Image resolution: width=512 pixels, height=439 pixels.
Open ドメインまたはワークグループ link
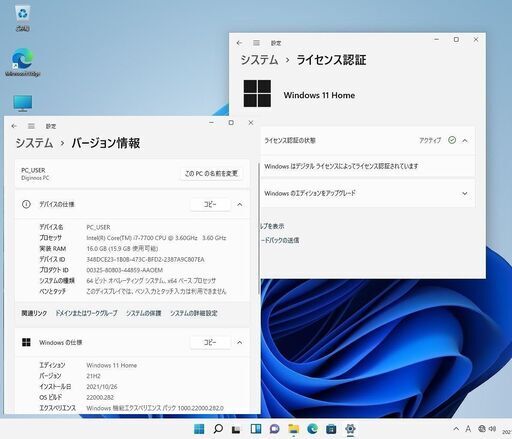(x=86, y=313)
